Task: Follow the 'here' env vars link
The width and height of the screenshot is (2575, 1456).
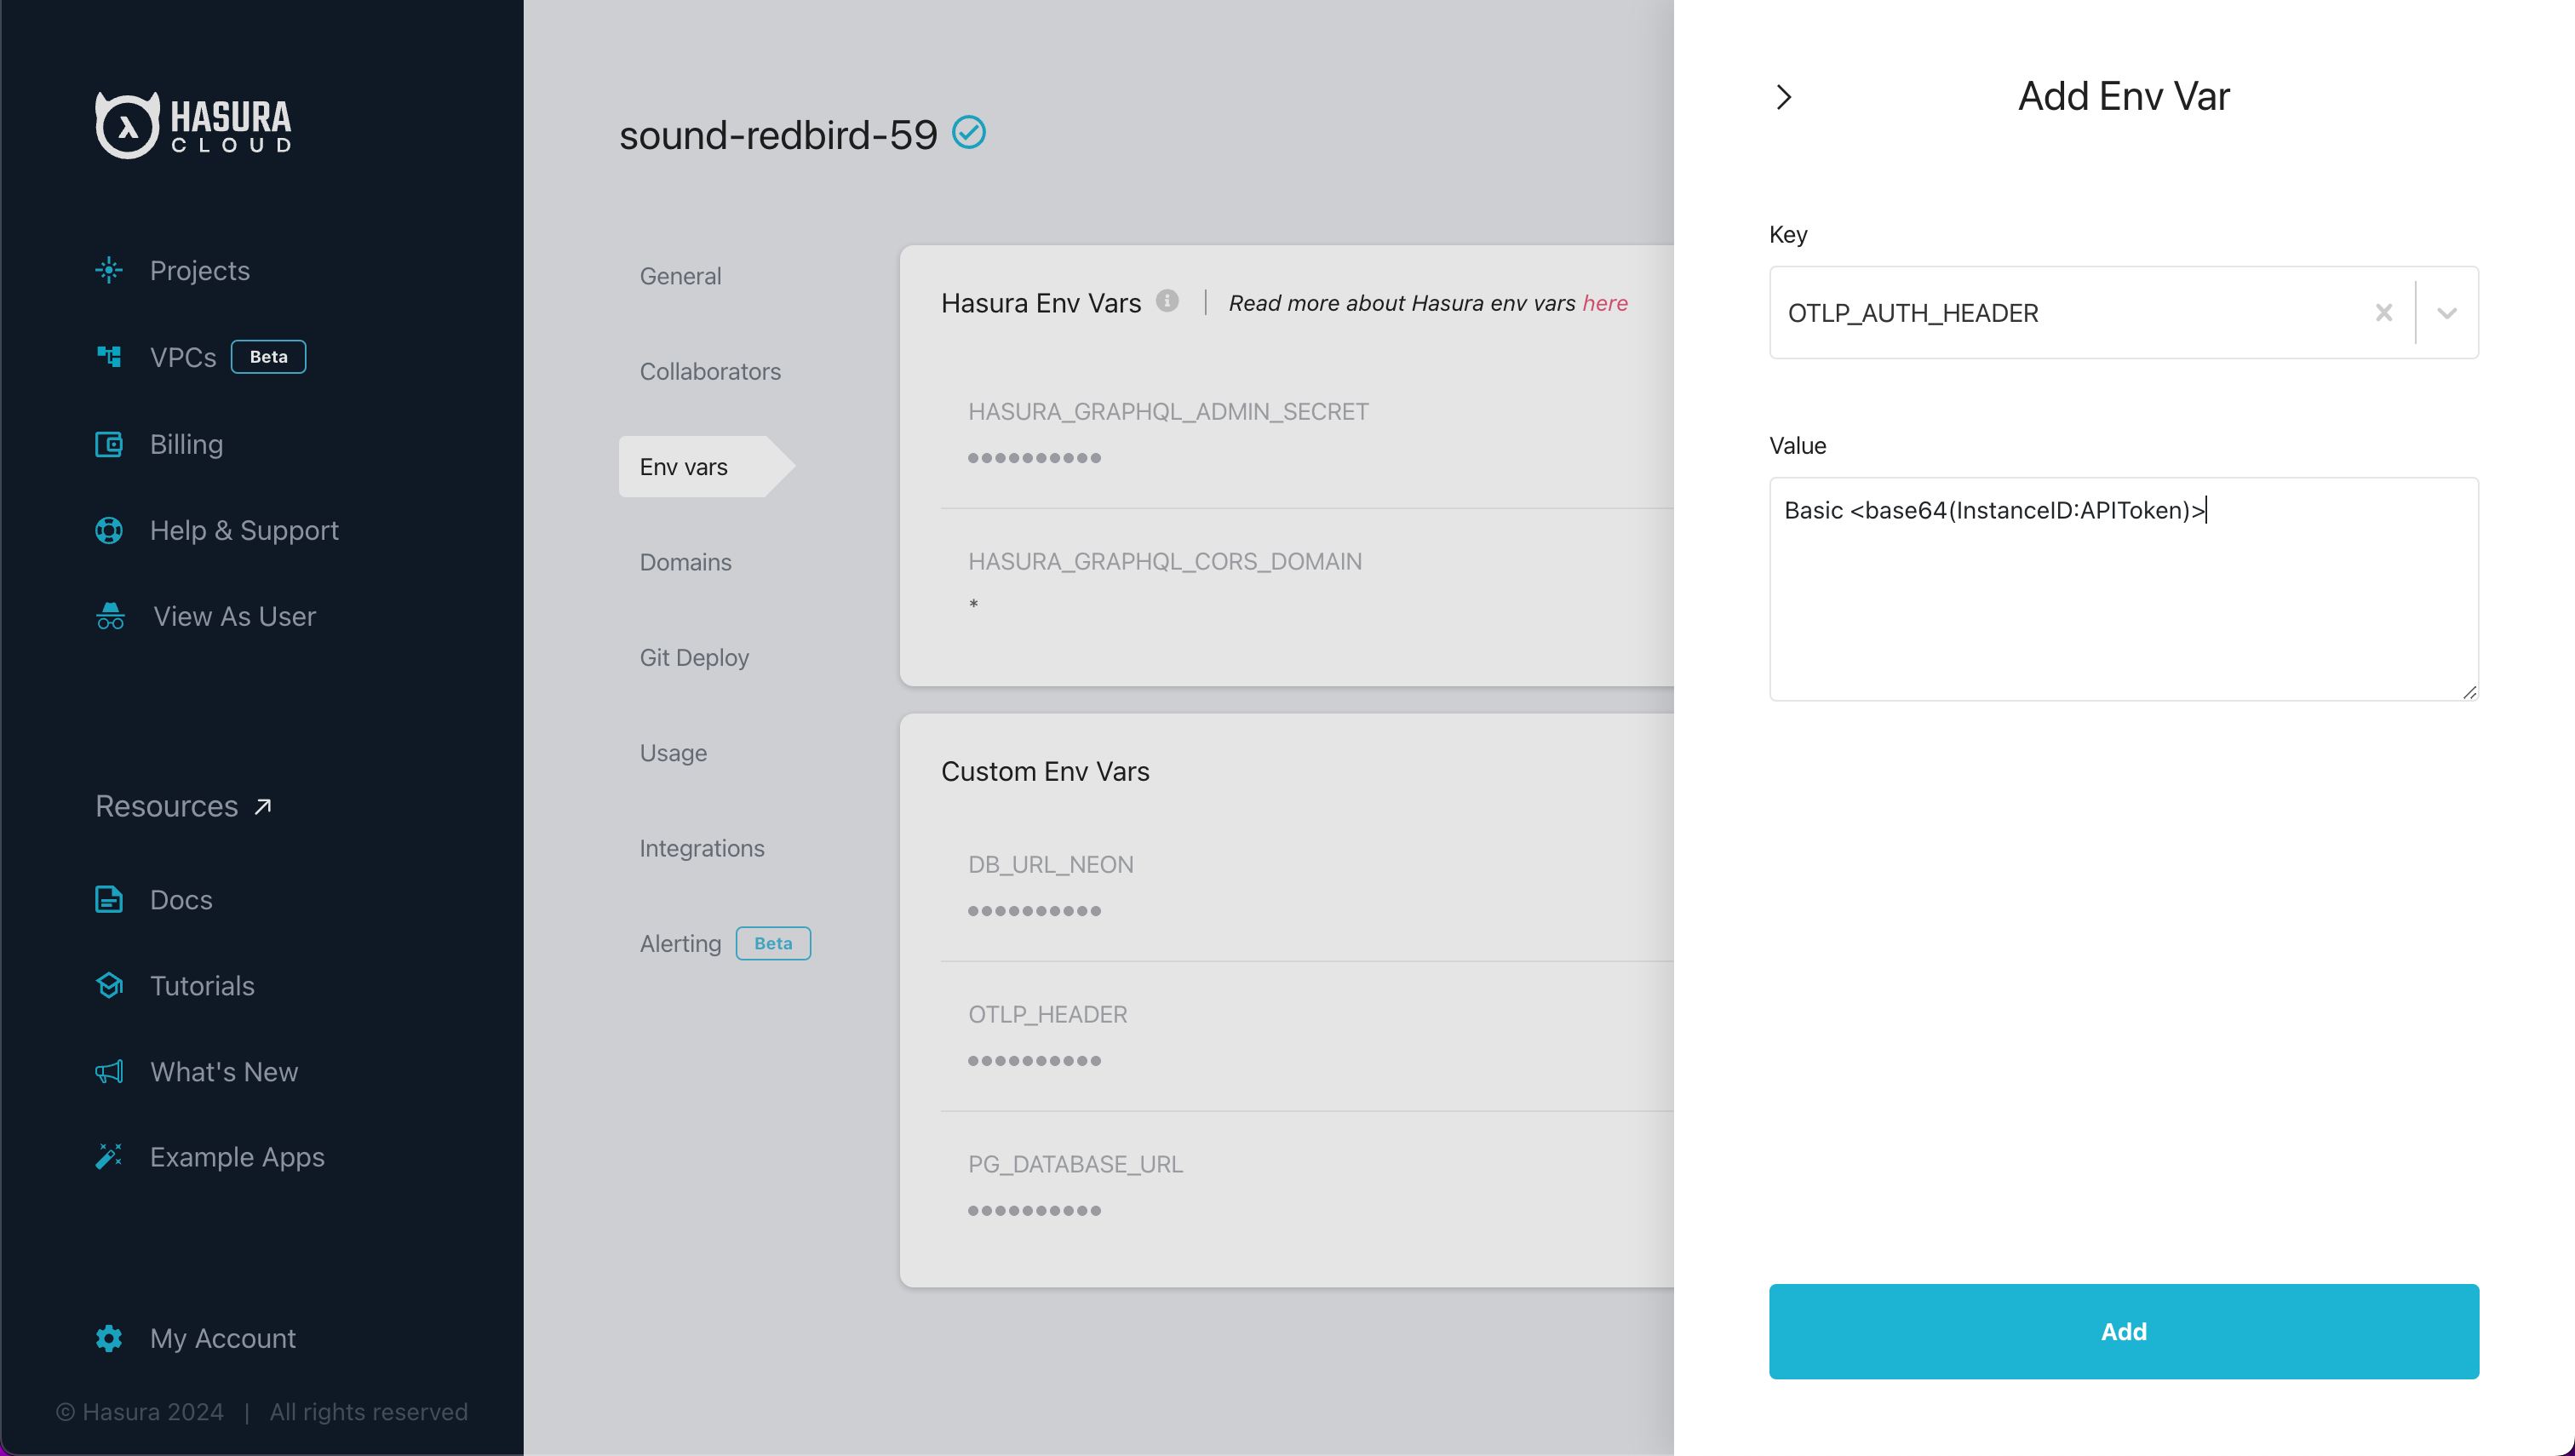Action: click(1604, 303)
